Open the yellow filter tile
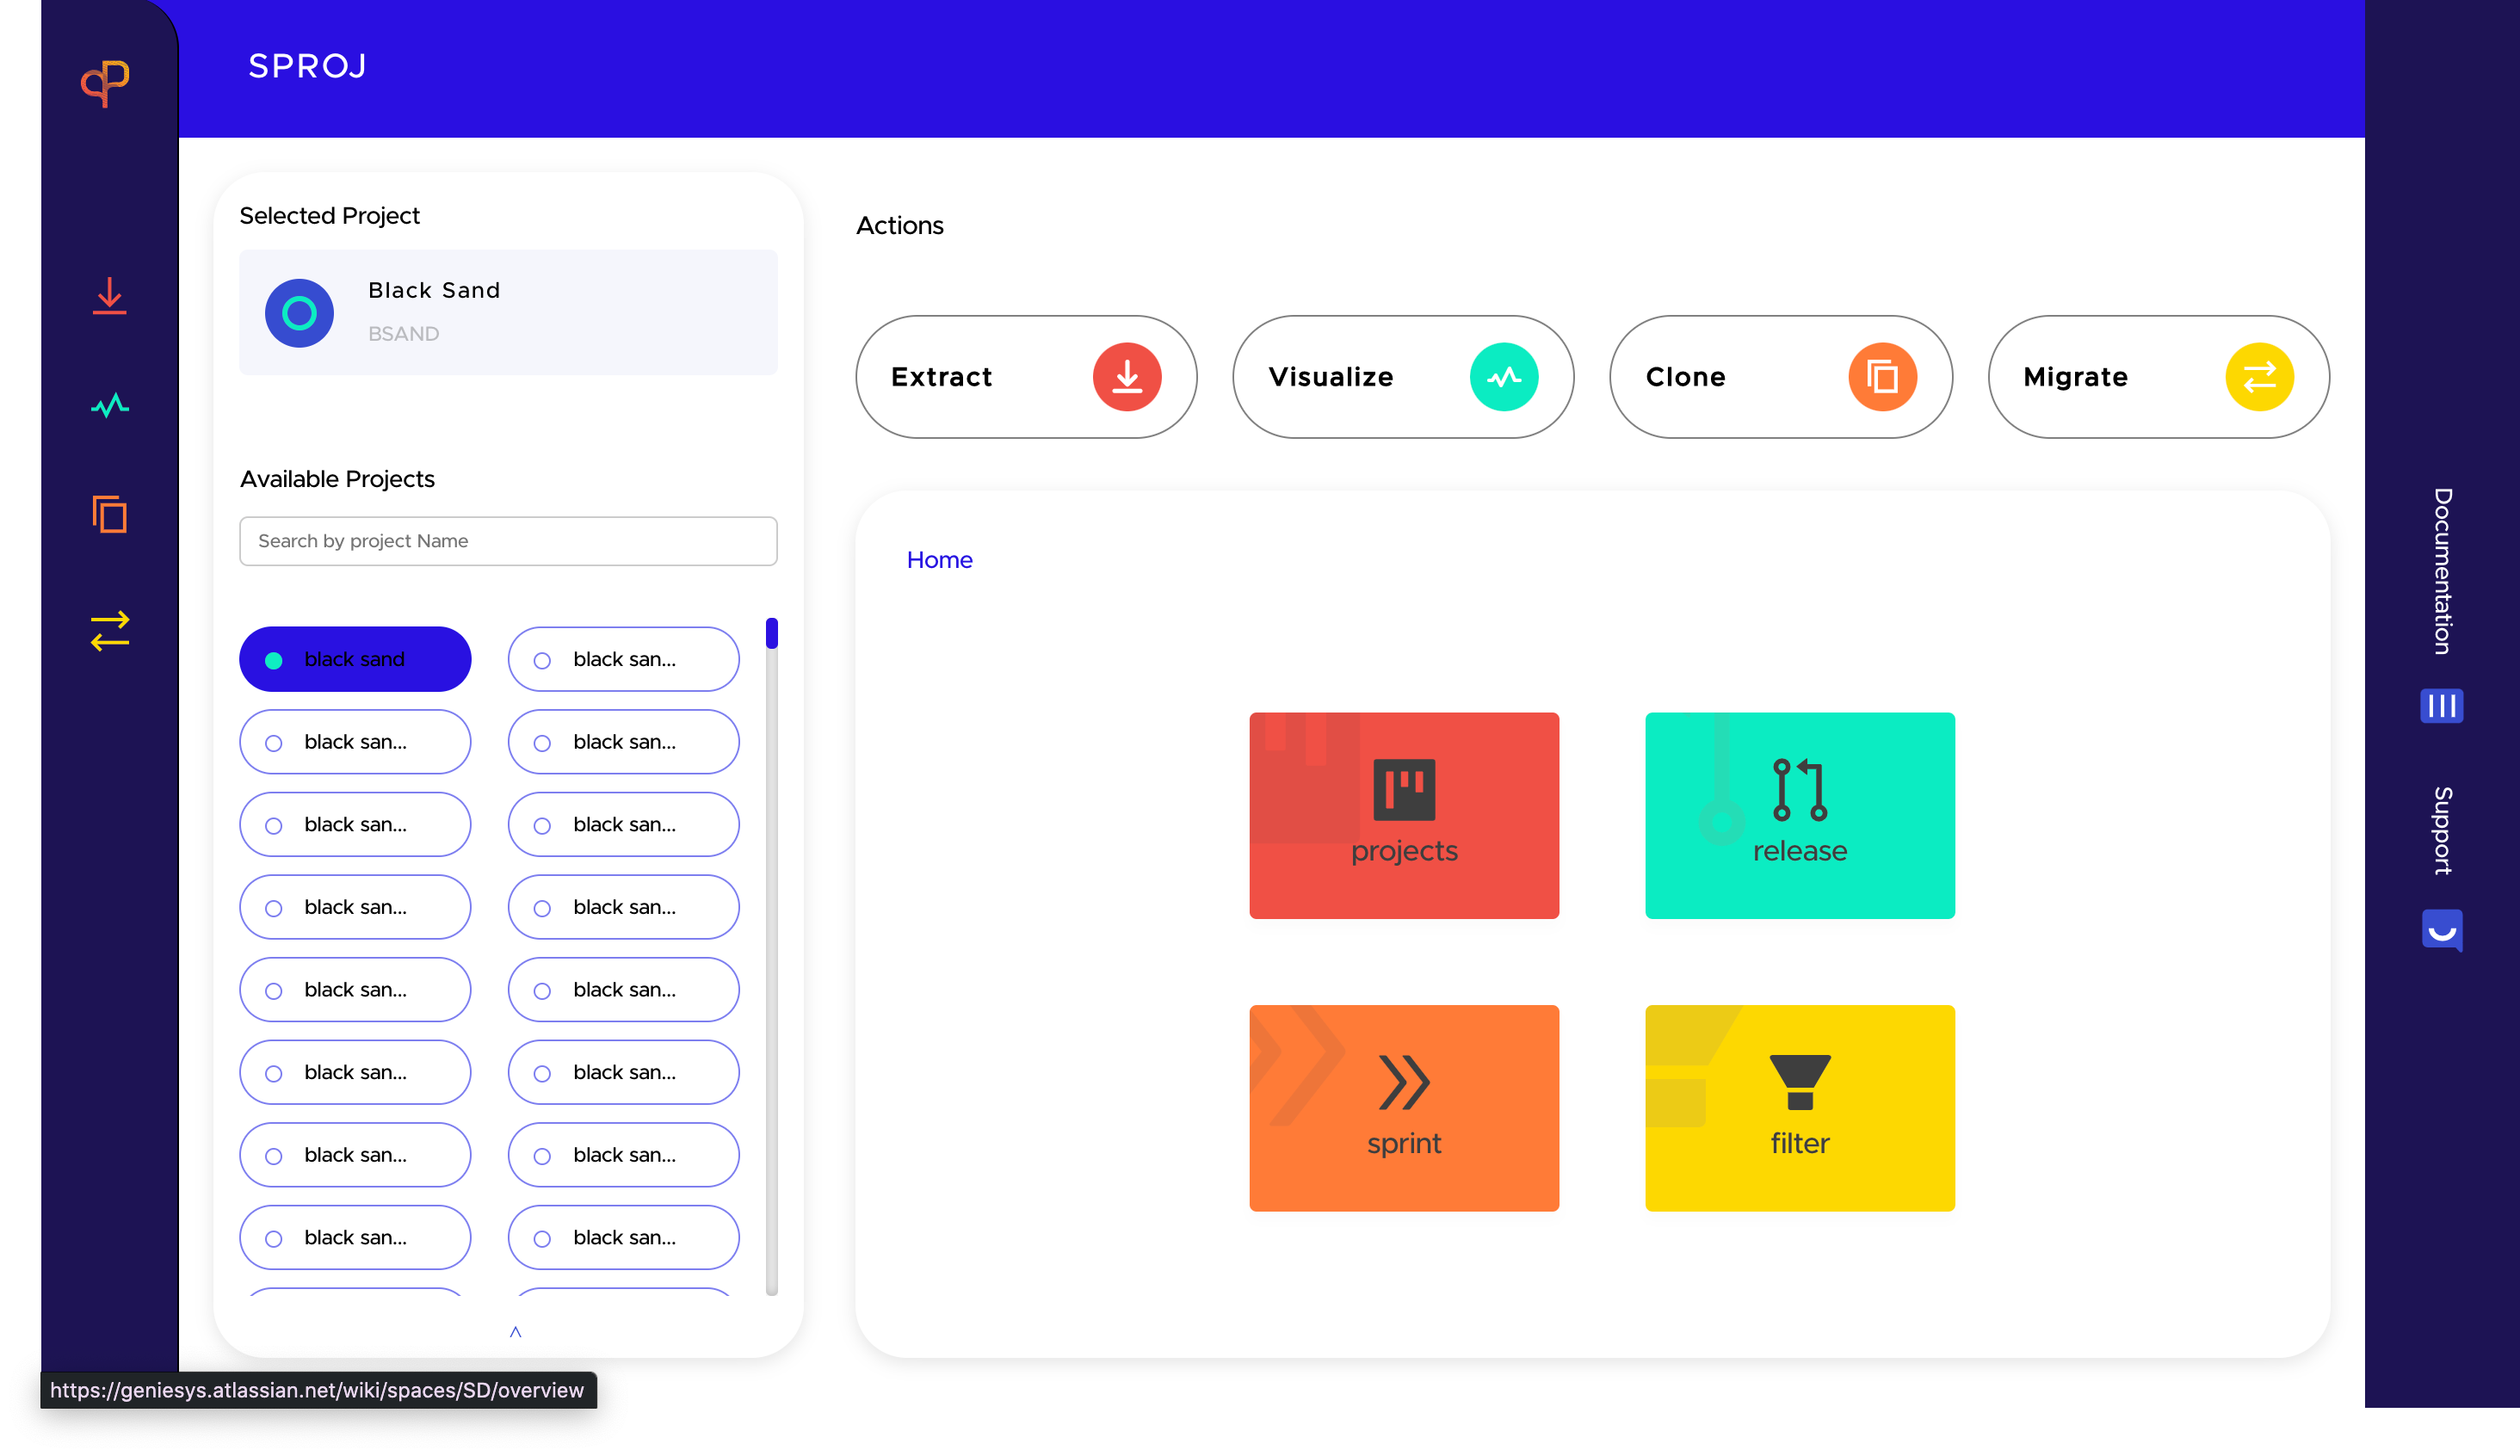The image size is (2520, 1456). point(1800,1108)
